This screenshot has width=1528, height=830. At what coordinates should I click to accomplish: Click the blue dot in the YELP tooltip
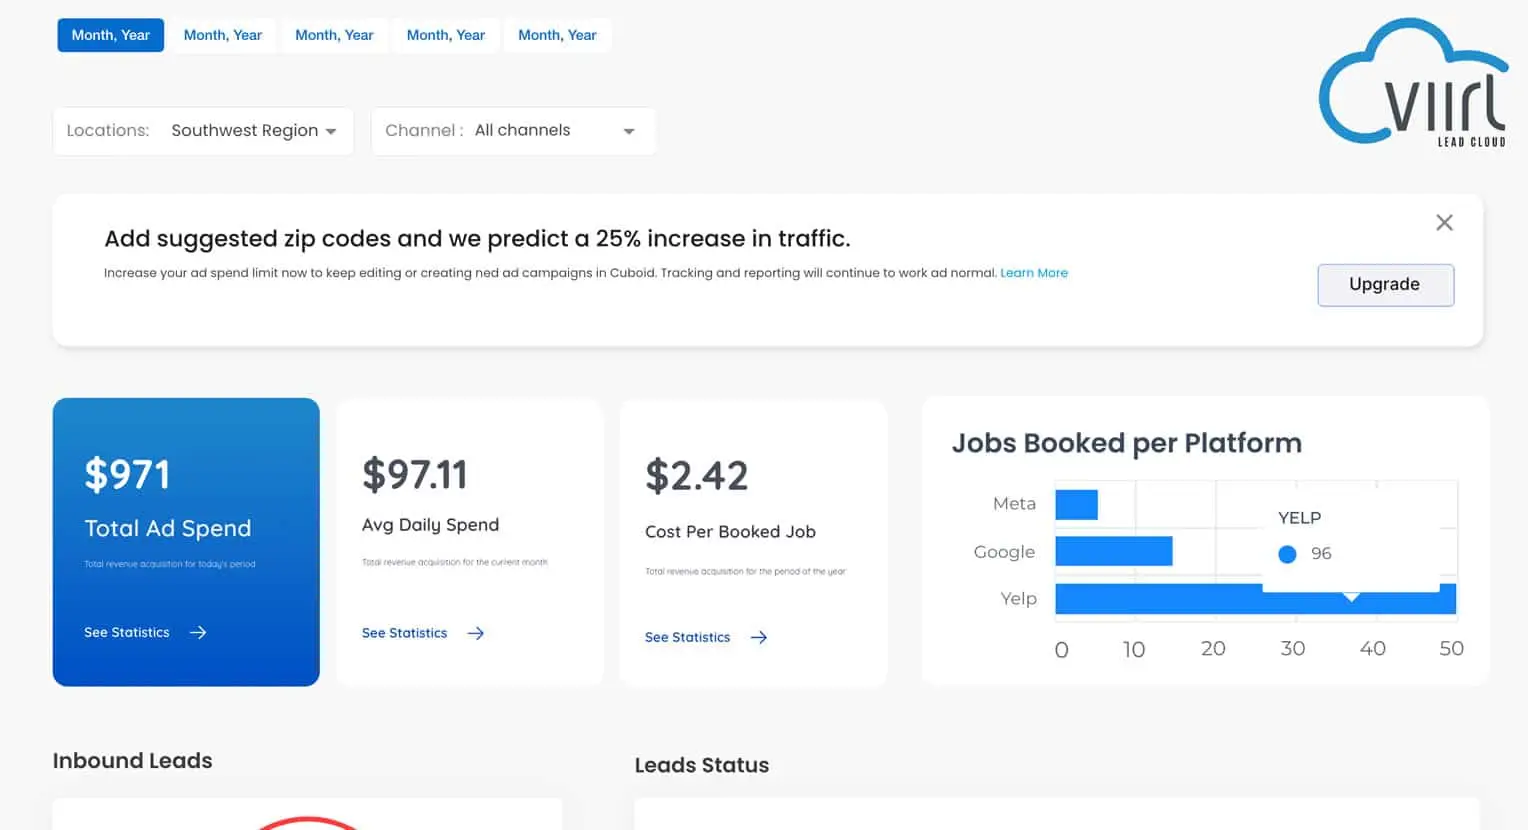click(x=1287, y=554)
